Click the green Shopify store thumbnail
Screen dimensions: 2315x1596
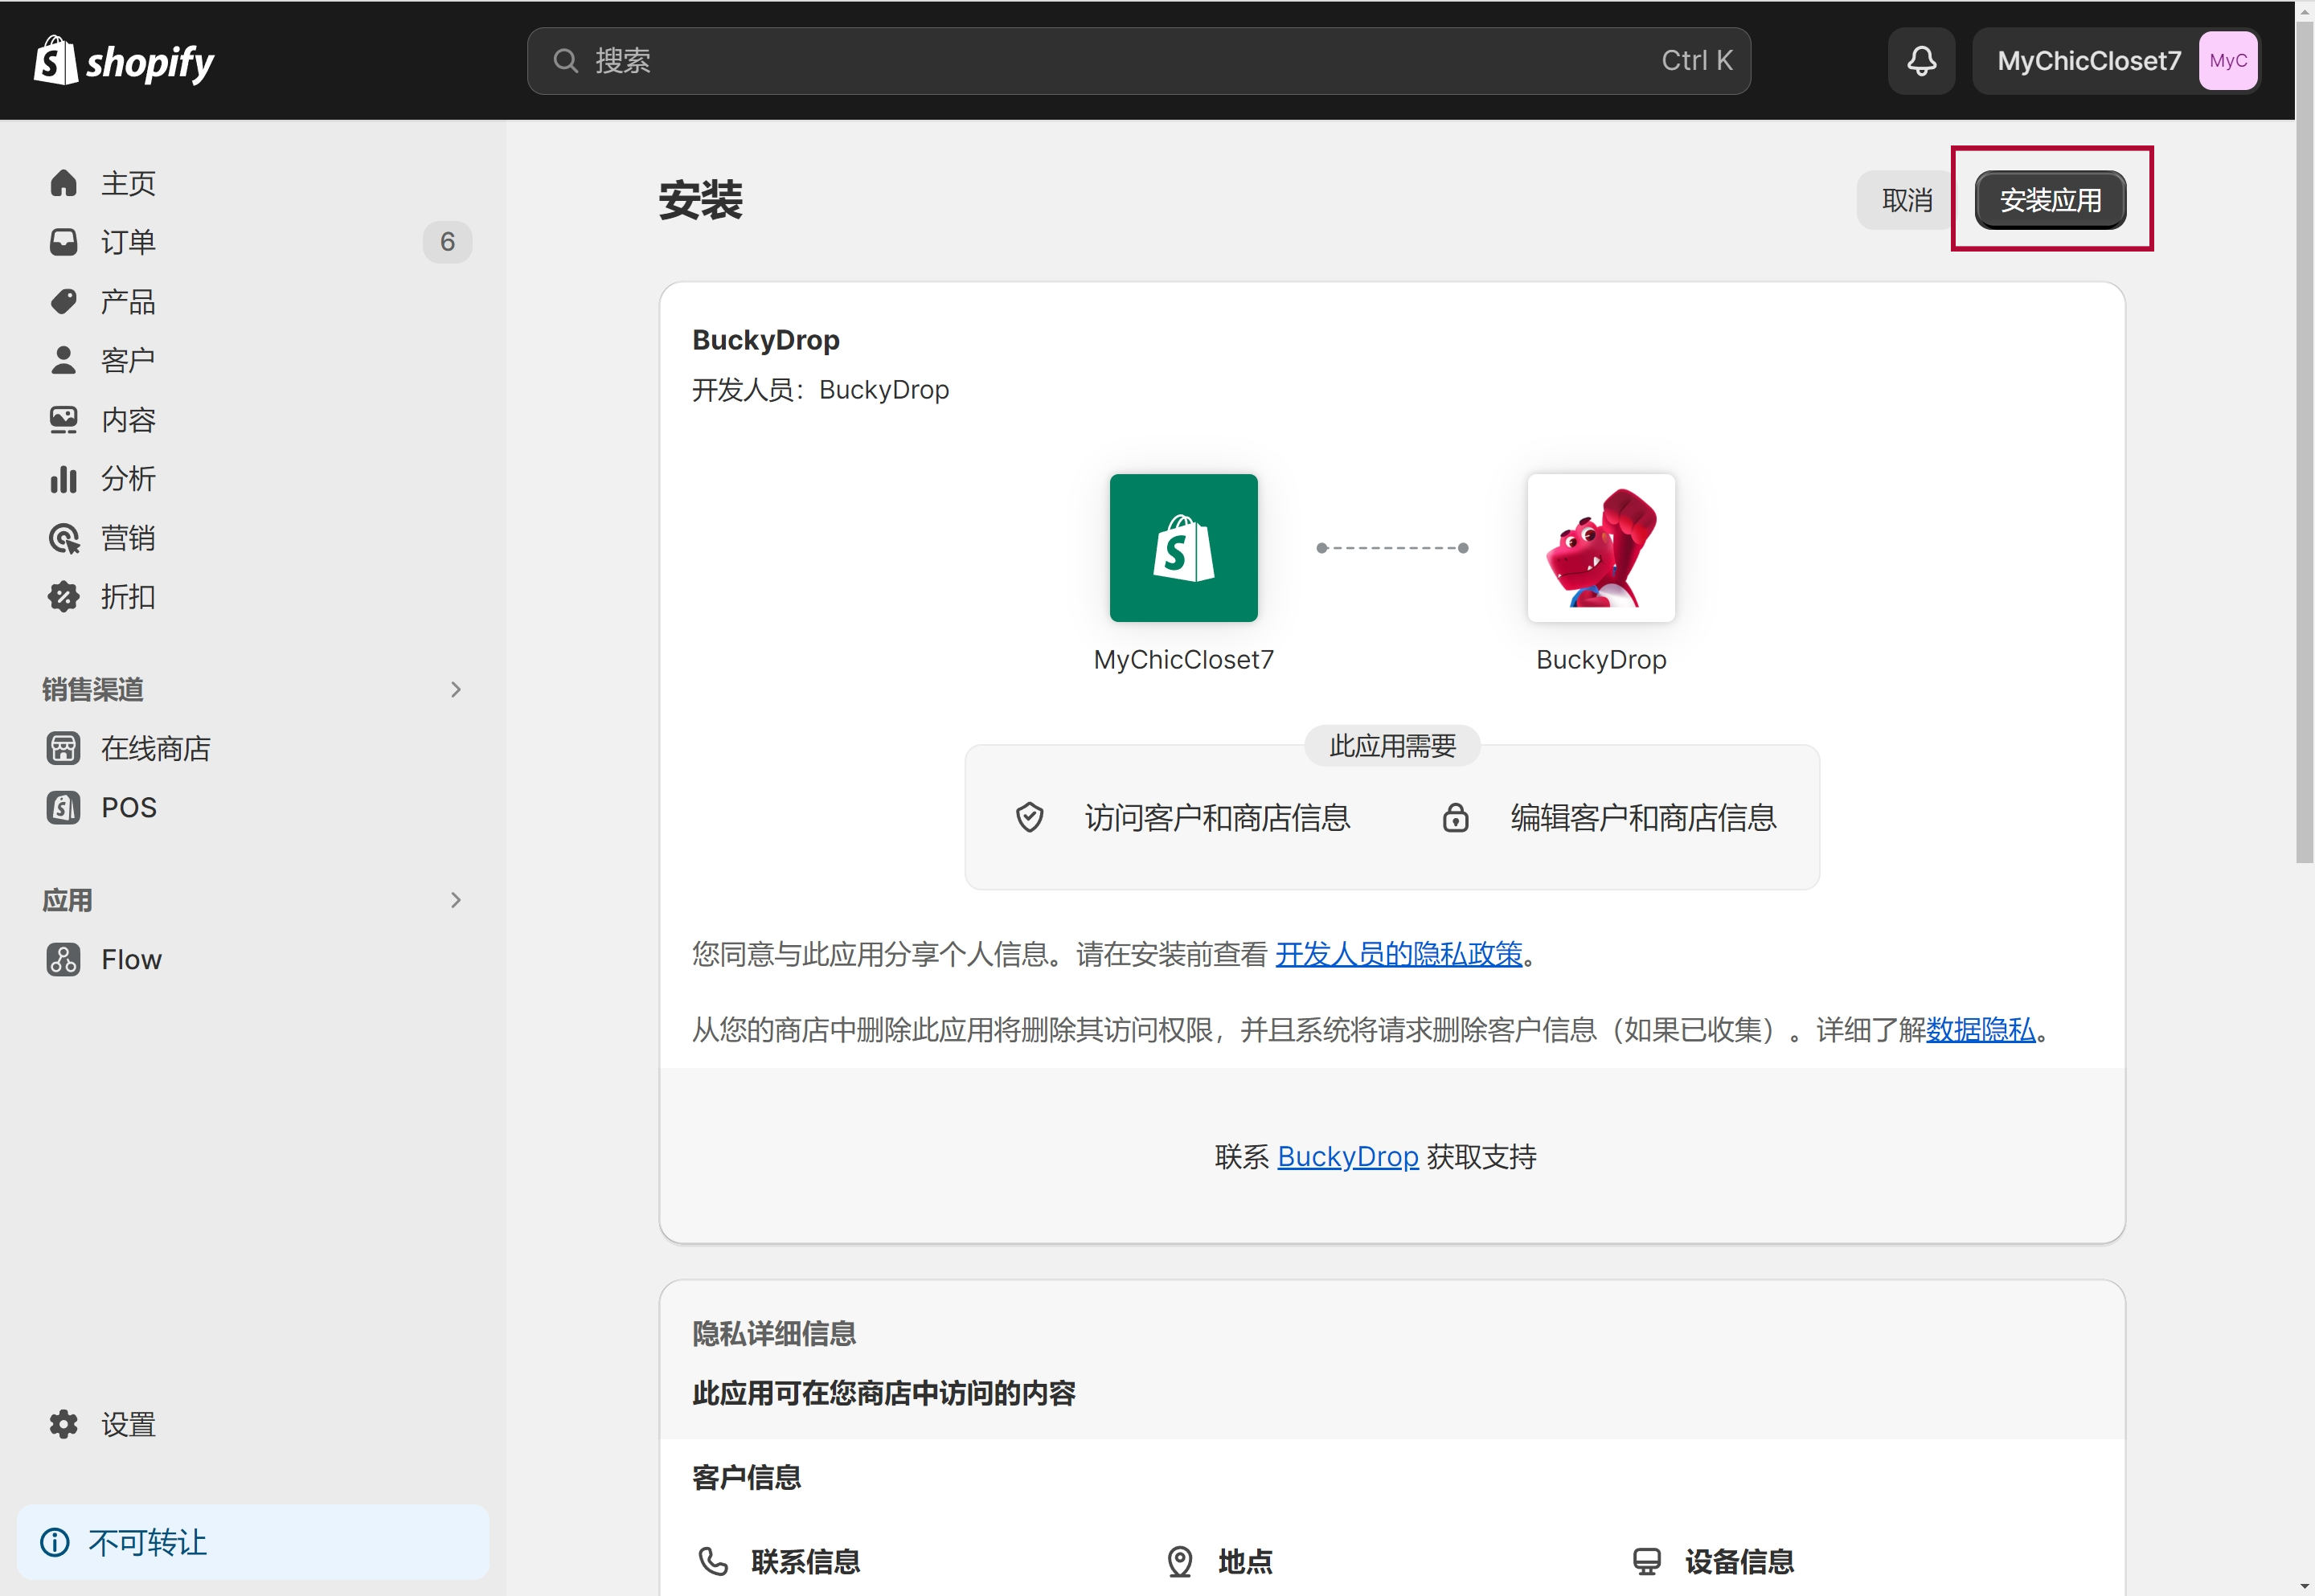click(1183, 548)
